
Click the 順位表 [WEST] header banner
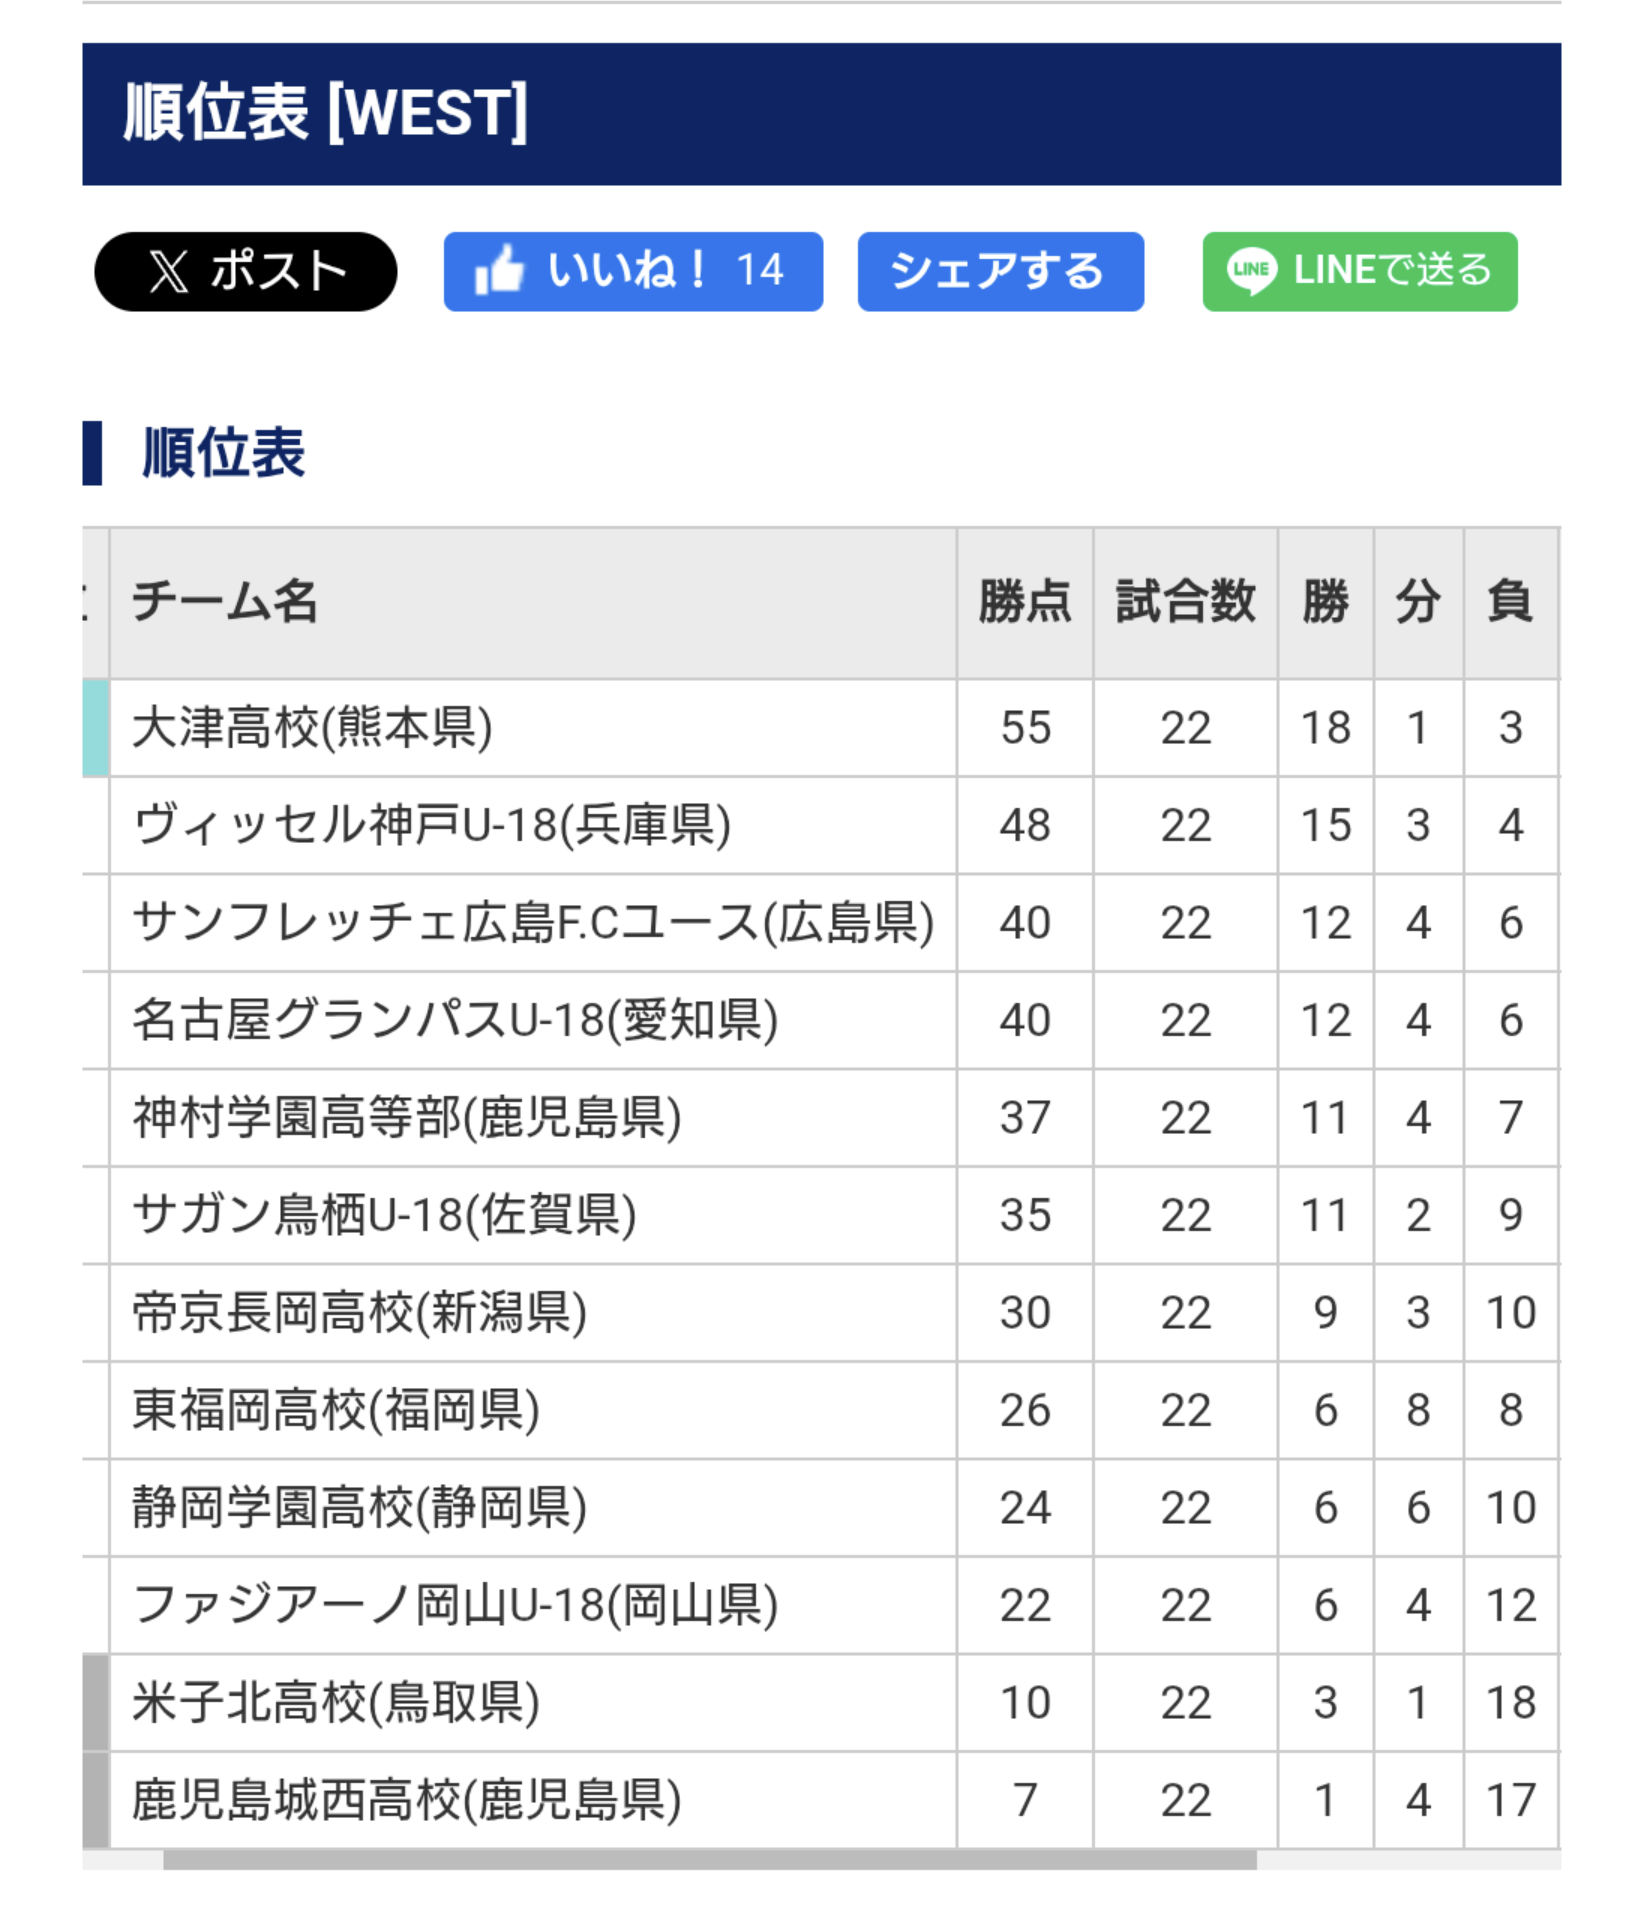coord(821,114)
